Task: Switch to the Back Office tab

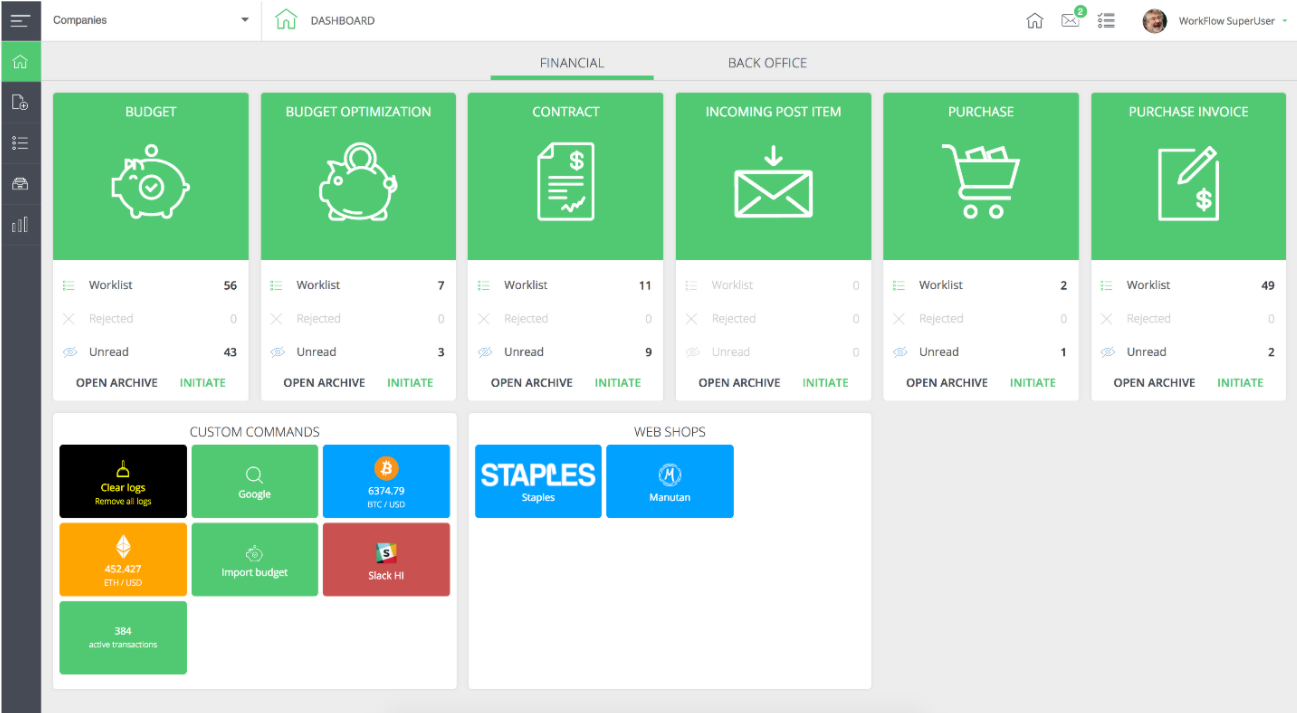Action: 767,63
